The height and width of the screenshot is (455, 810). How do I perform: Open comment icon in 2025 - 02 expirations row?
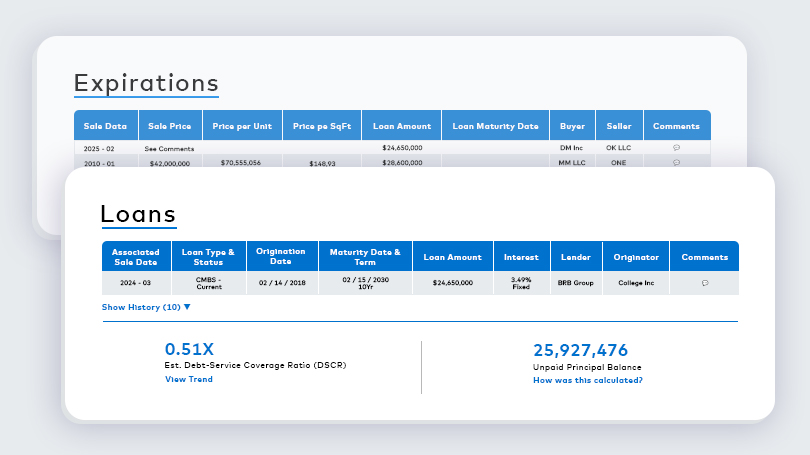(676, 148)
